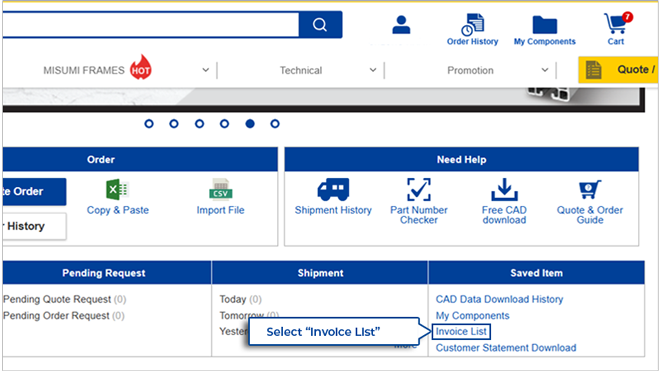This screenshot has width=660, height=371.
Task: Click the Need Help panel header
Action: point(461,159)
